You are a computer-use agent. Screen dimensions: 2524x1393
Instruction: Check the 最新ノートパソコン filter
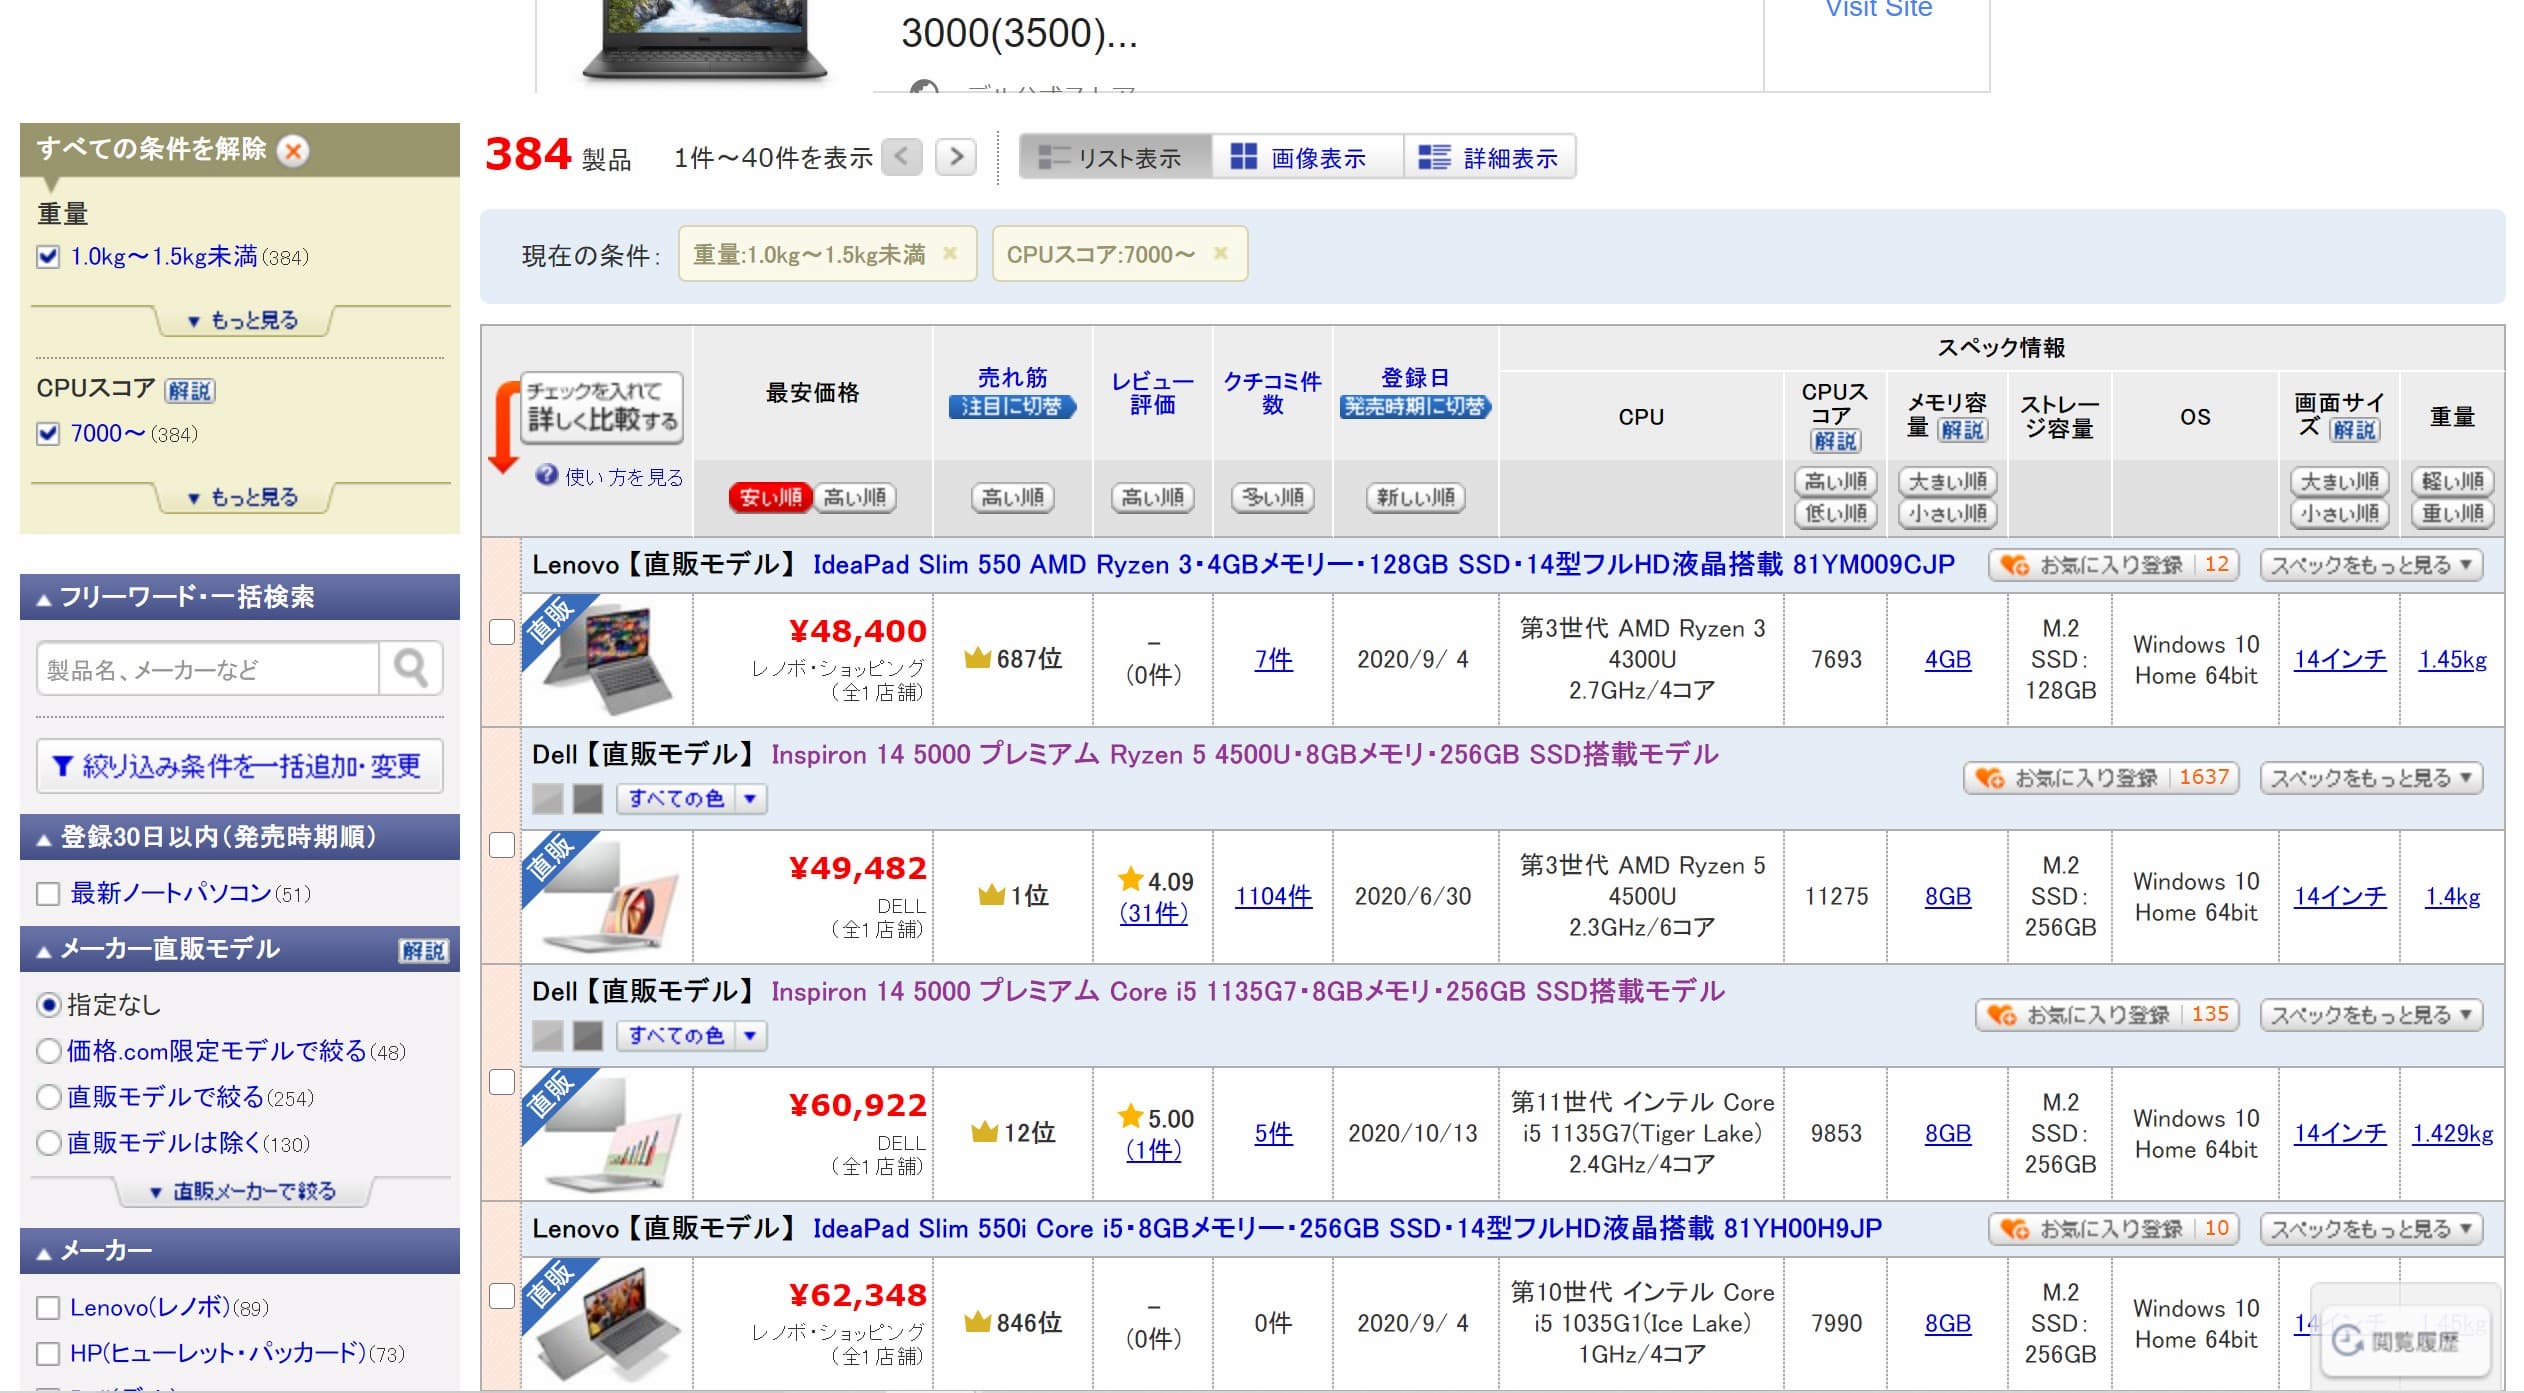[48, 893]
